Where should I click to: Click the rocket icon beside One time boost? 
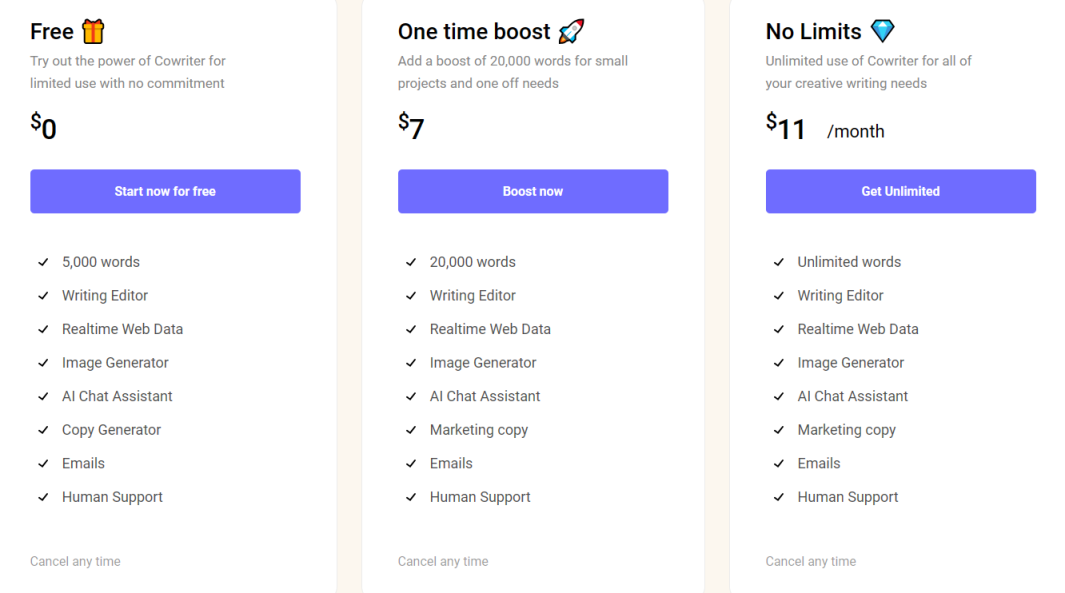point(571,31)
